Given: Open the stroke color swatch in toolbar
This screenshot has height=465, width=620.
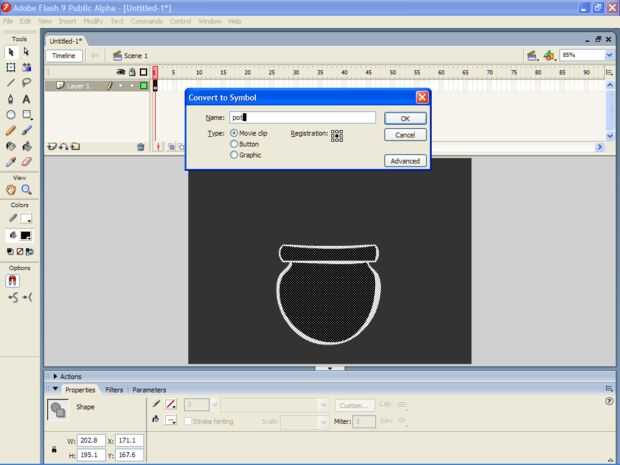Looking at the screenshot, I should pos(26,219).
